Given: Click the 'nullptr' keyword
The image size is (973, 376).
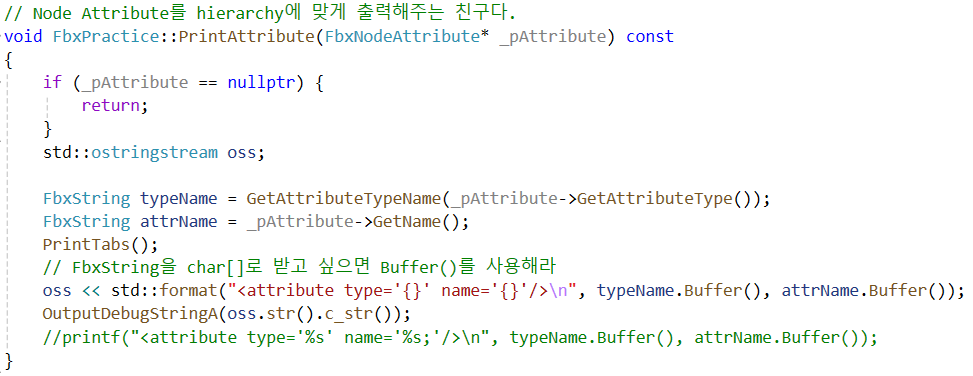Looking at the screenshot, I should pos(261,83).
